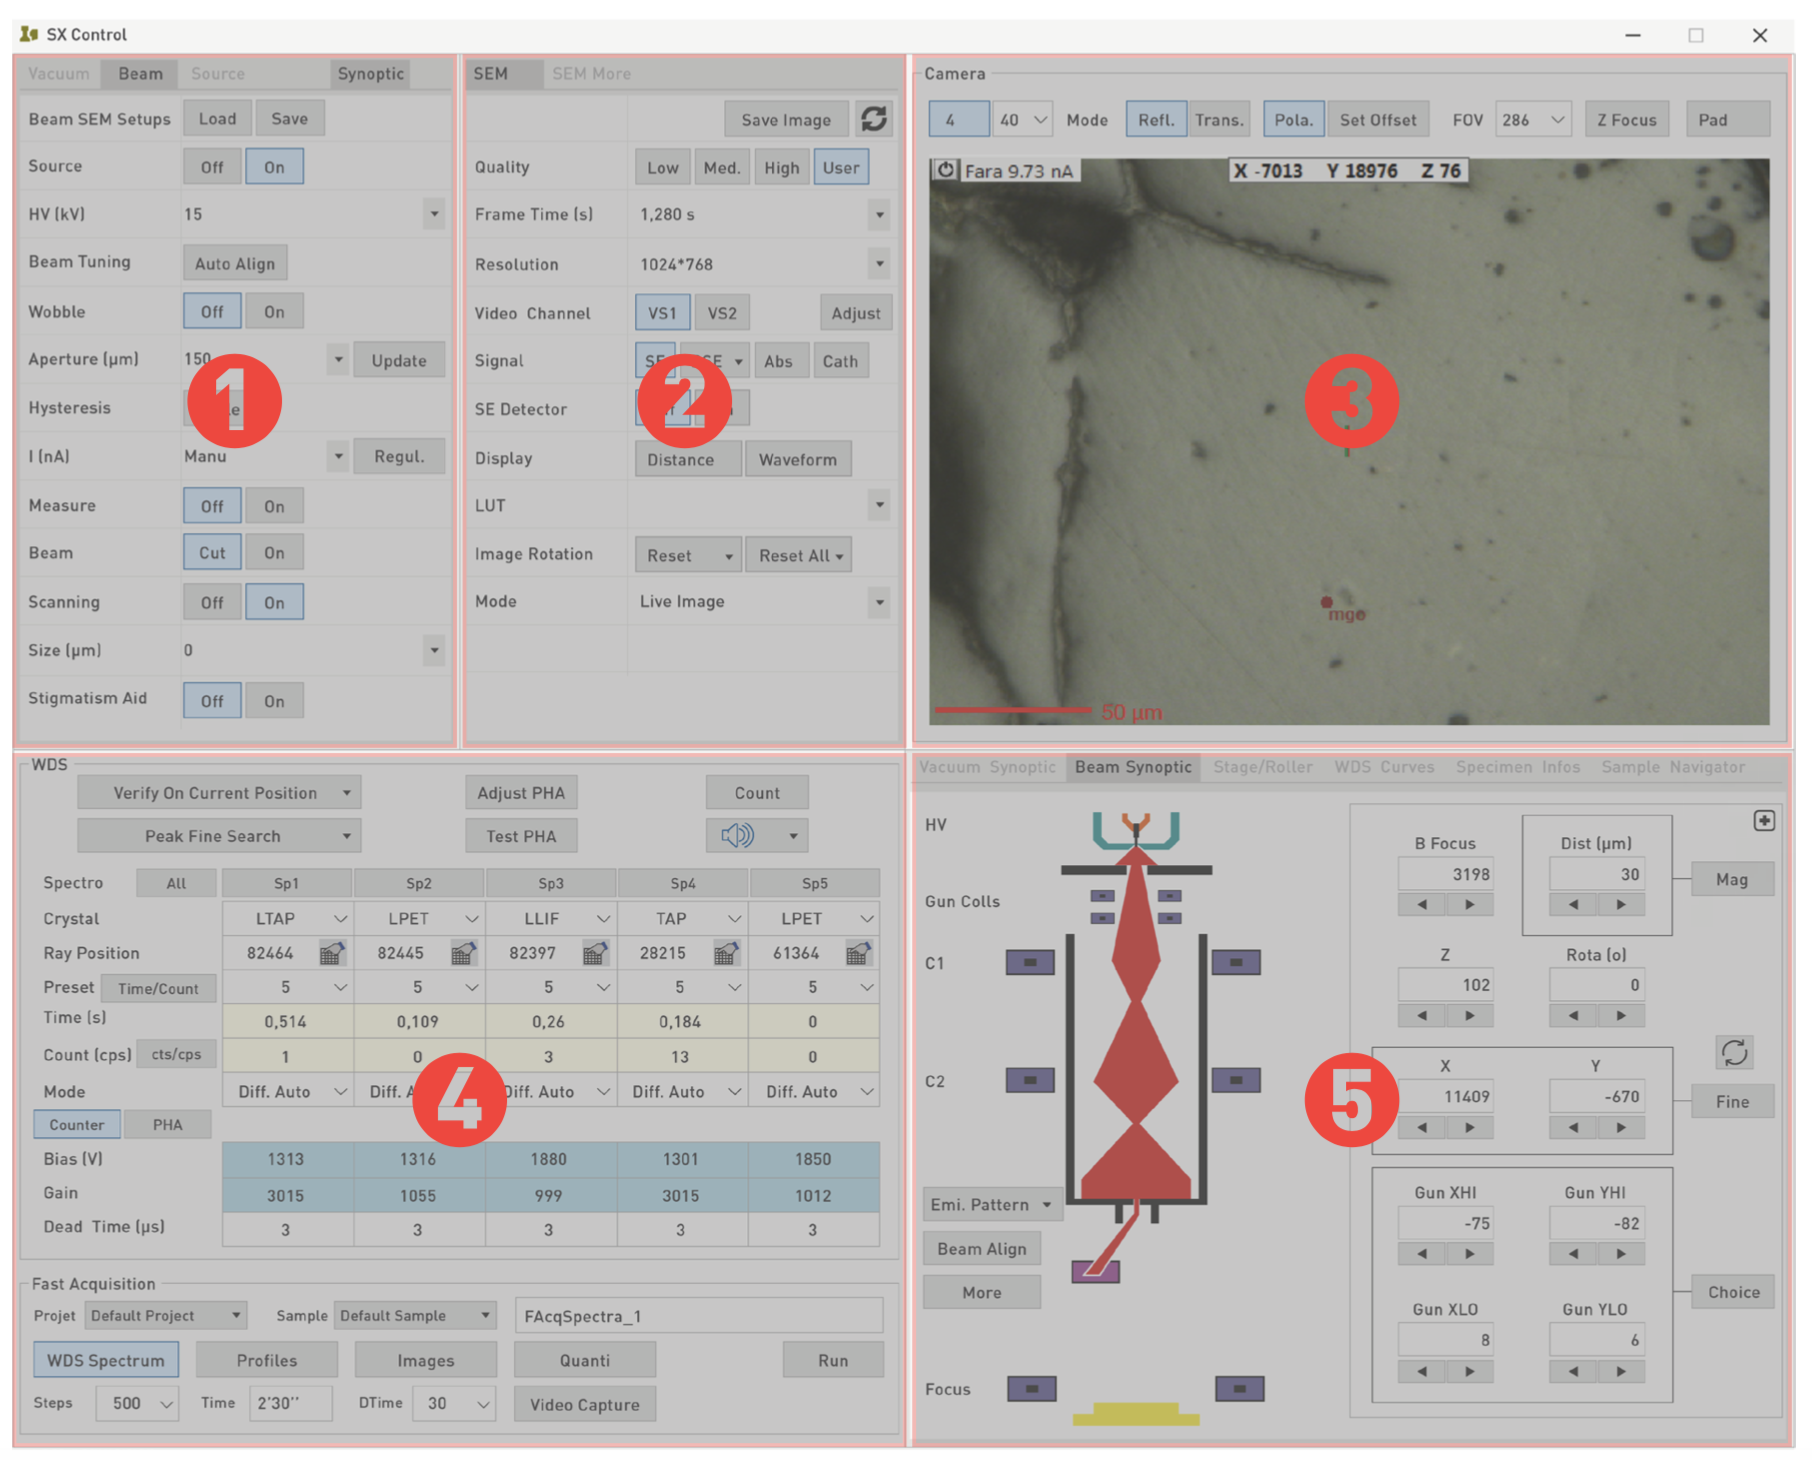The image size is (1812, 1460).
Task: Turn Wobble on
Action: tap(274, 312)
